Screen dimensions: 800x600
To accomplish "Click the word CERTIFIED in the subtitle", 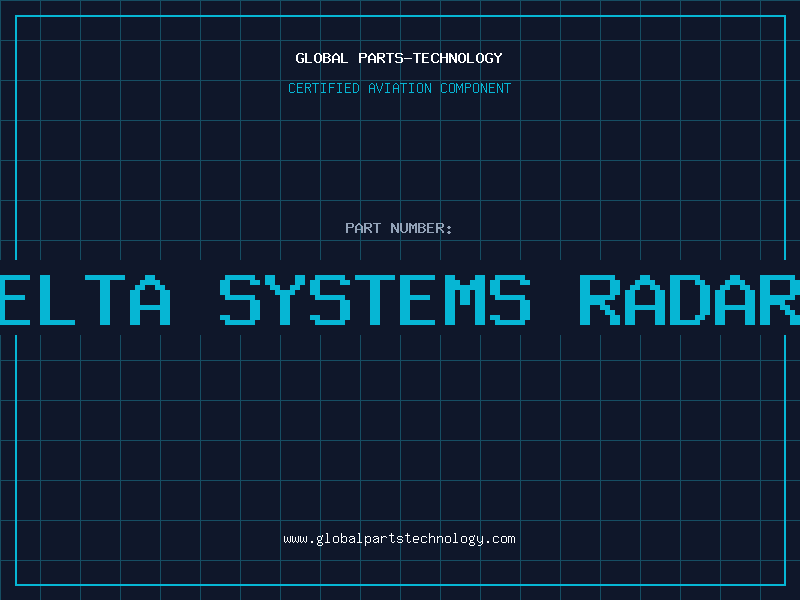I will [x=324, y=88].
